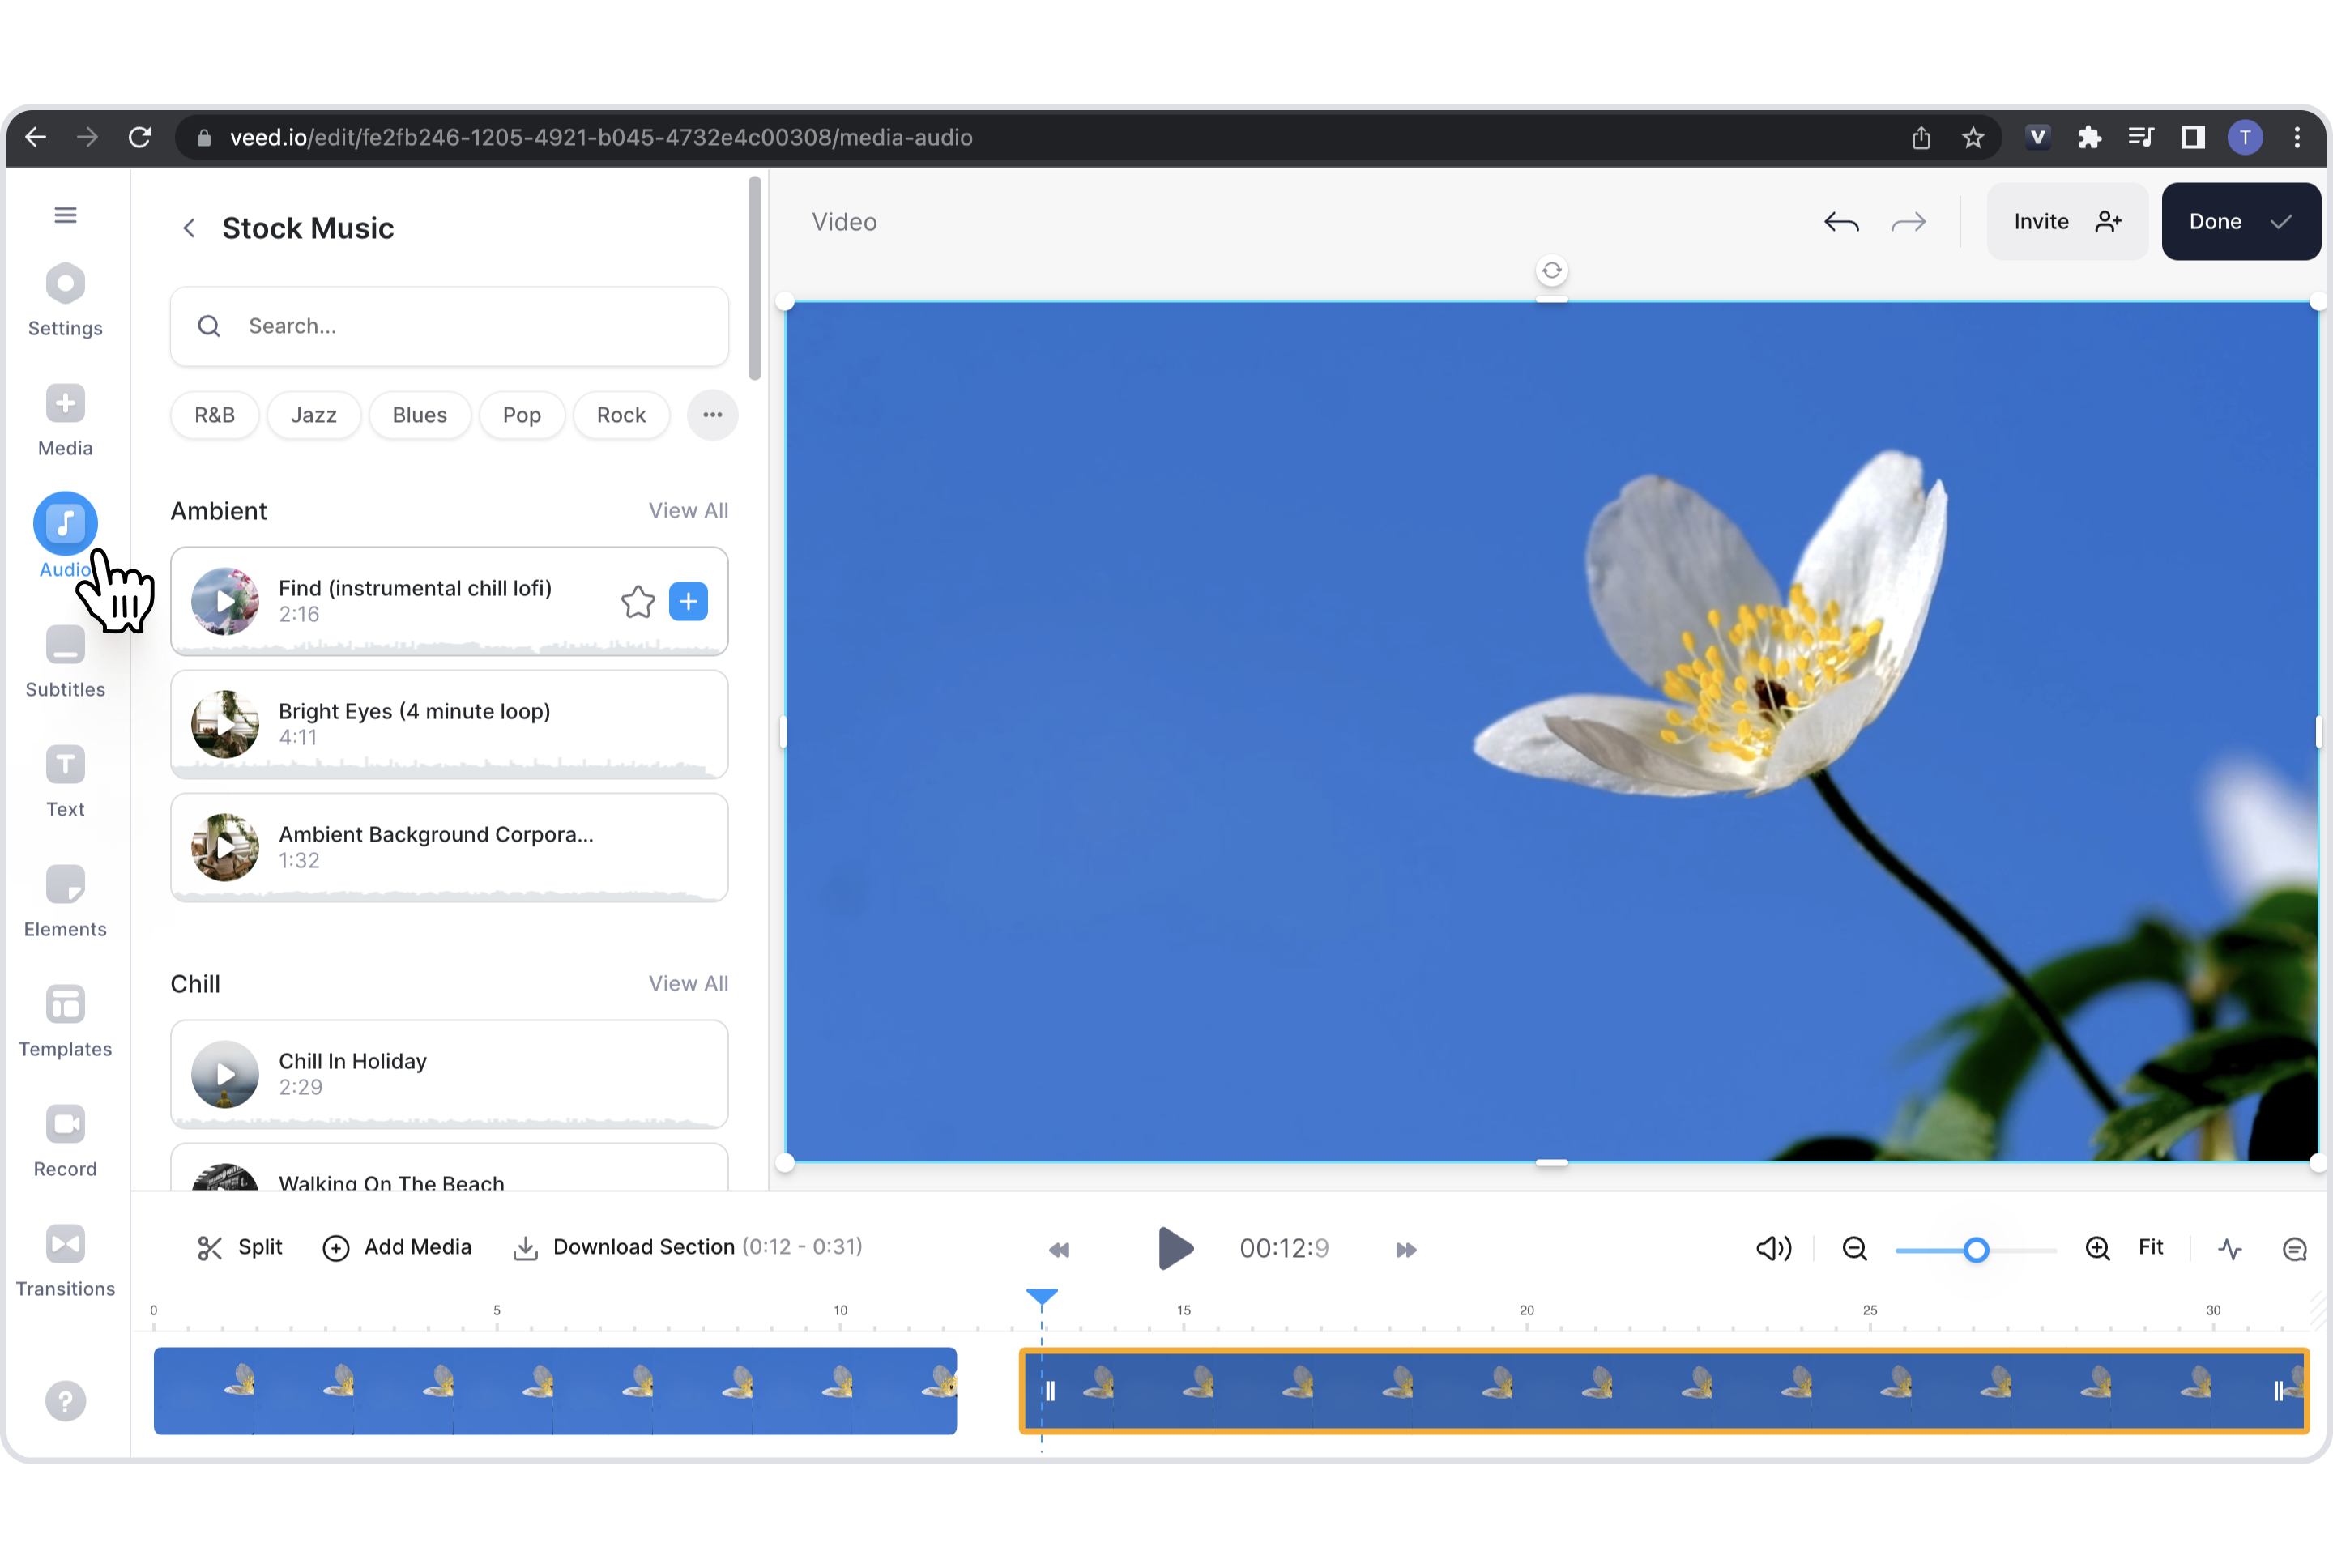Click the browser address bar URL

click(601, 137)
